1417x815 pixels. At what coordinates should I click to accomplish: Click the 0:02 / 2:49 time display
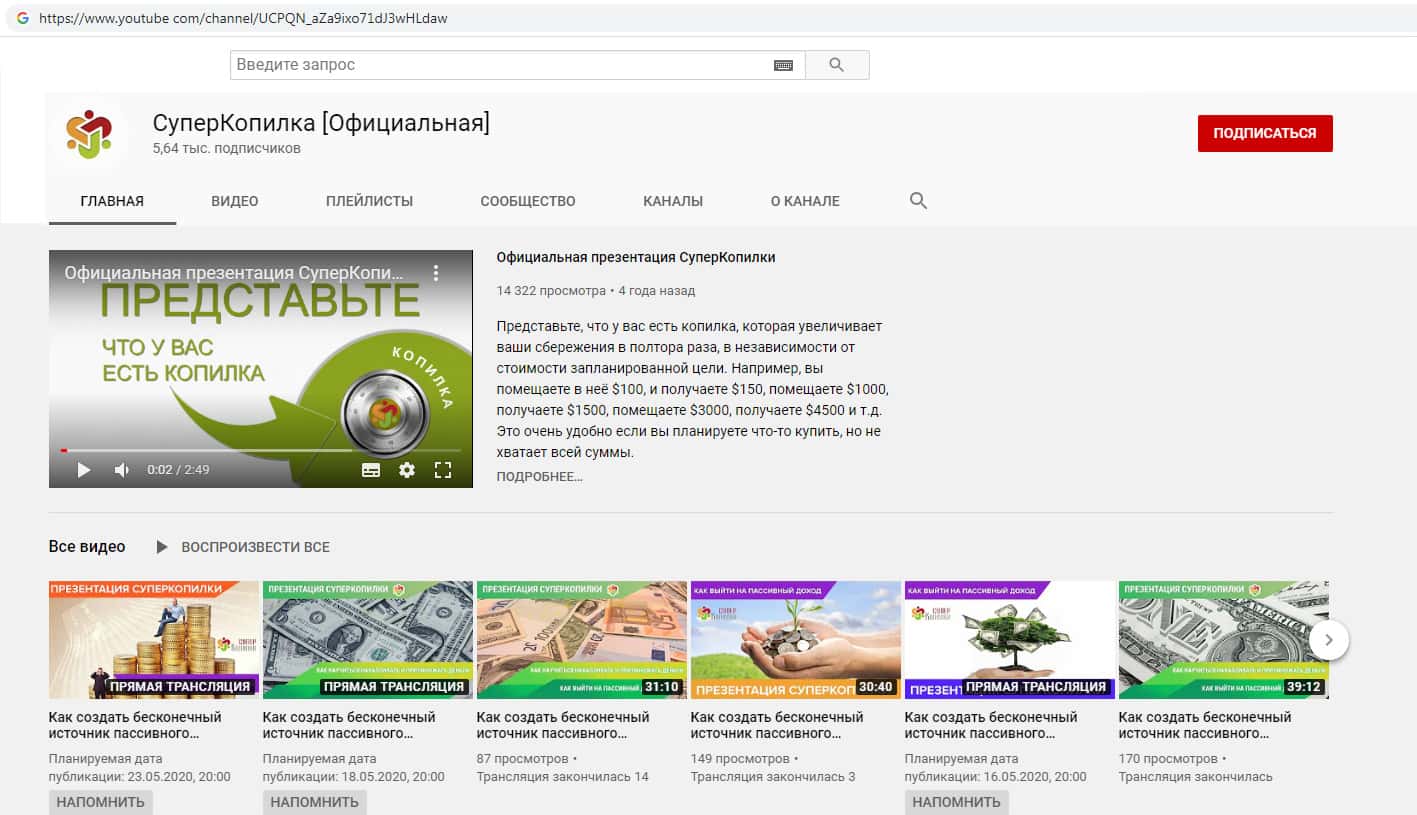pos(178,470)
